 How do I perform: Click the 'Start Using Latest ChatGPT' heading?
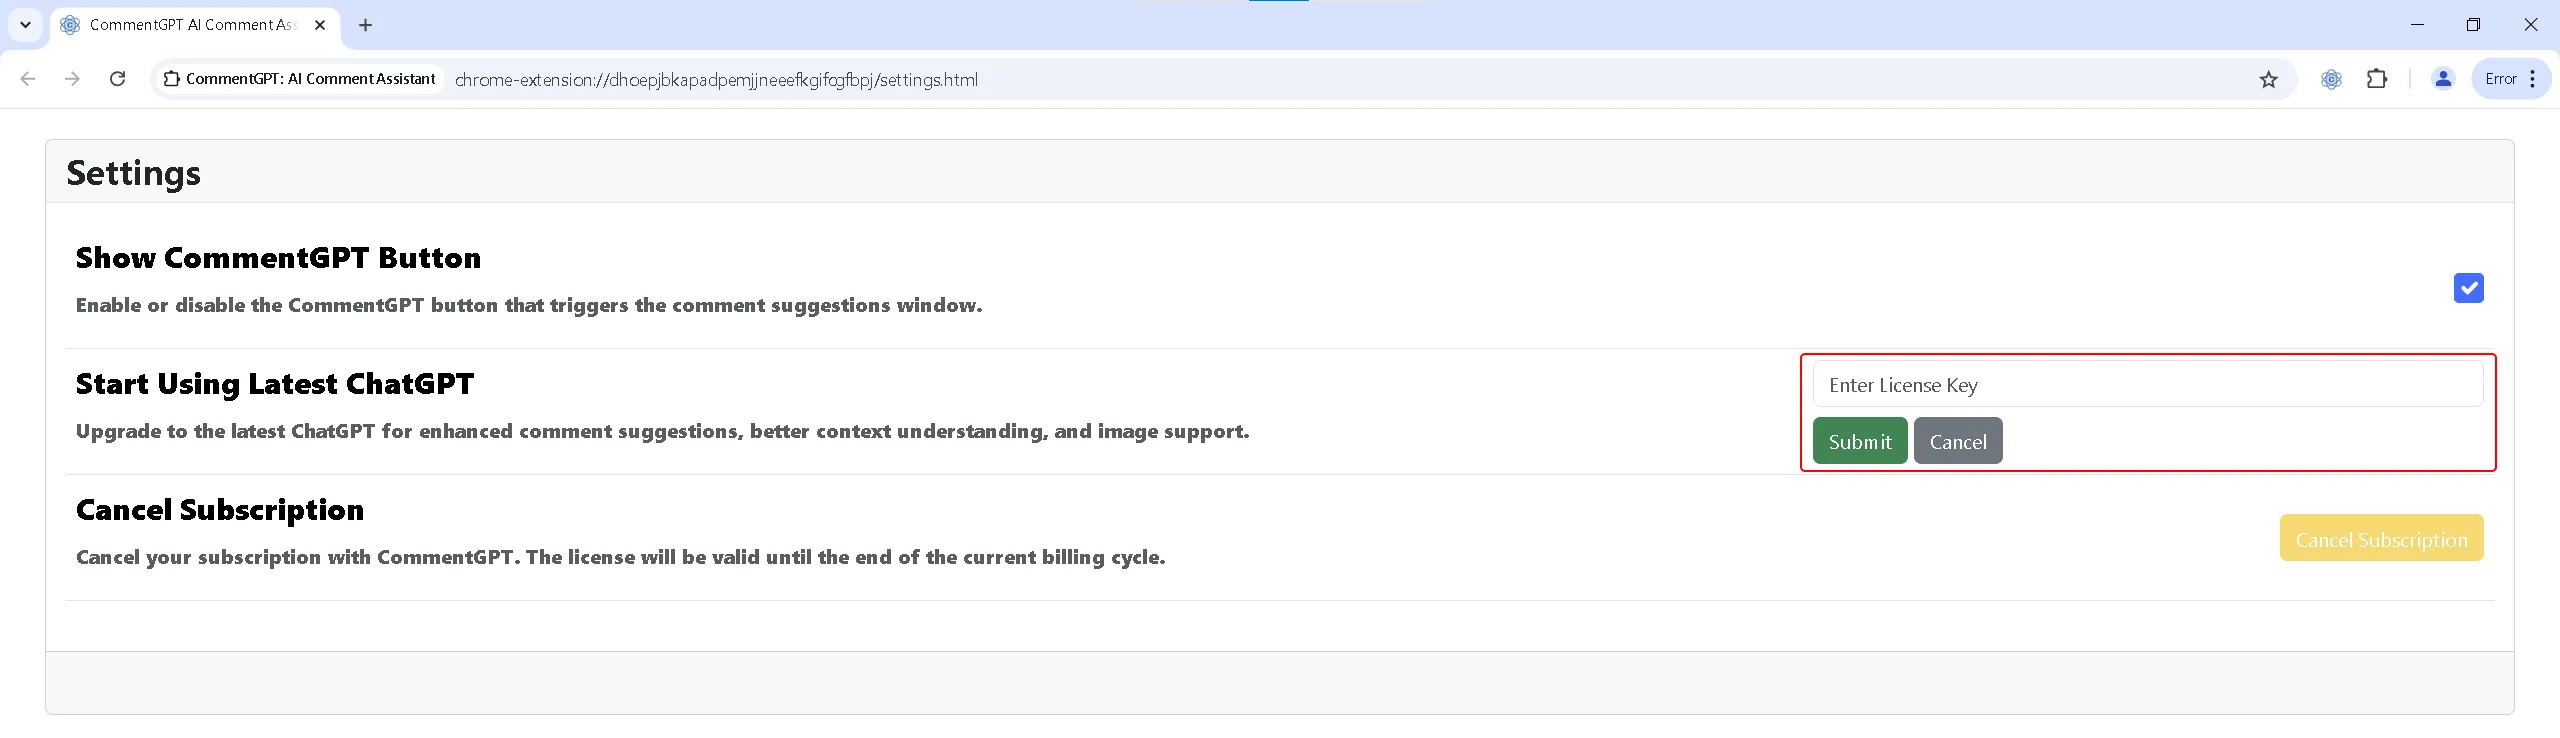pyautogui.click(x=275, y=384)
